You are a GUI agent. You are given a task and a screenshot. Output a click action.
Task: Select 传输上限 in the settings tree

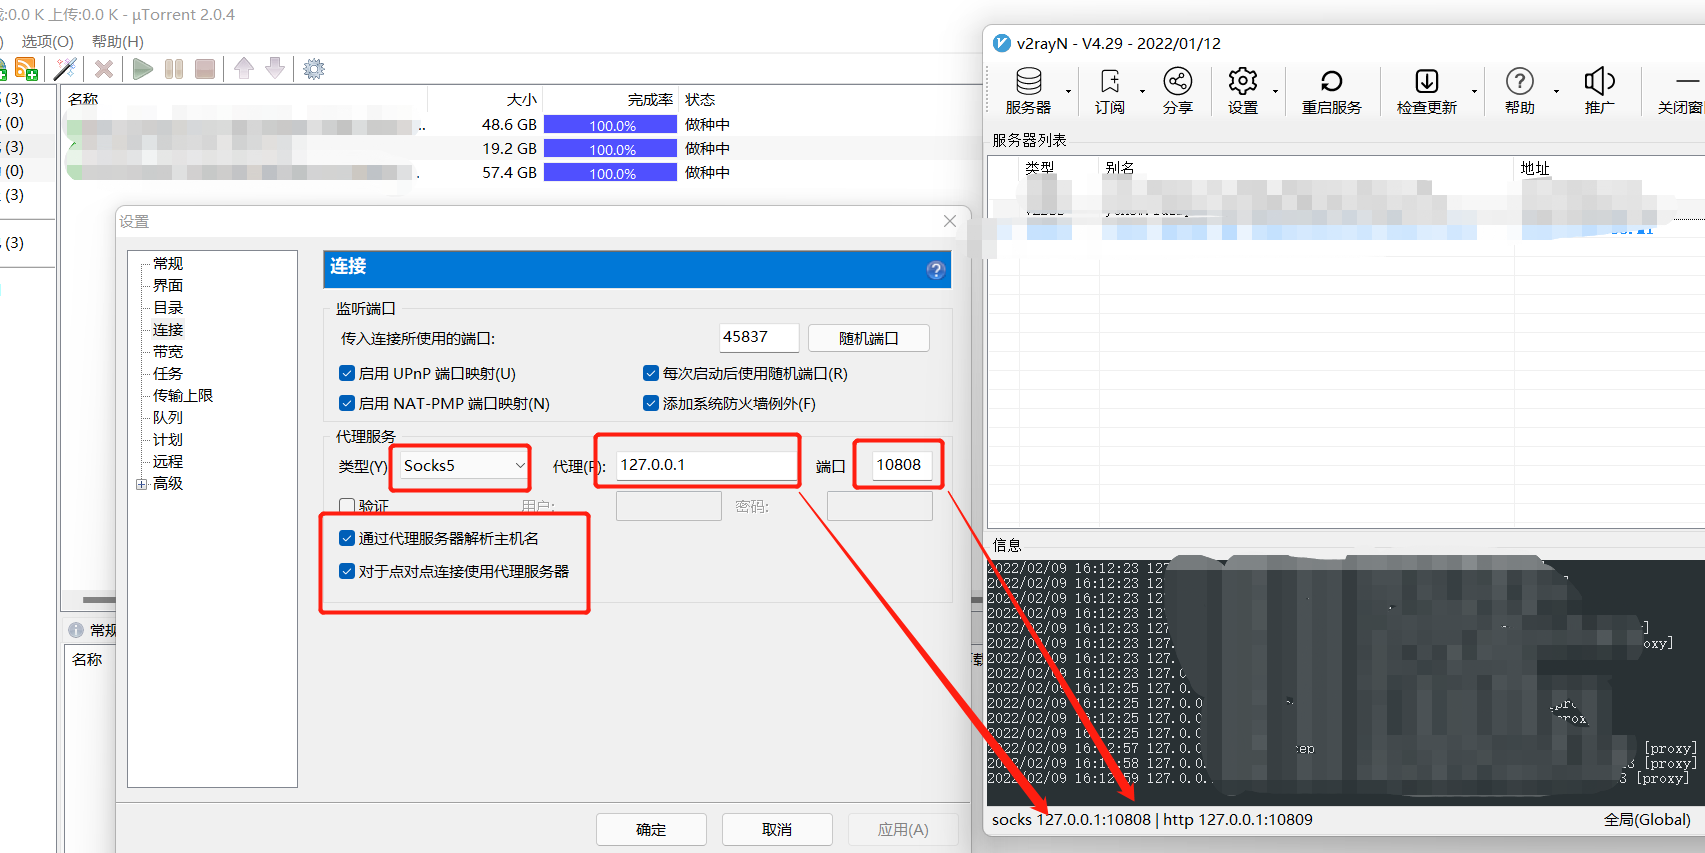[183, 396]
